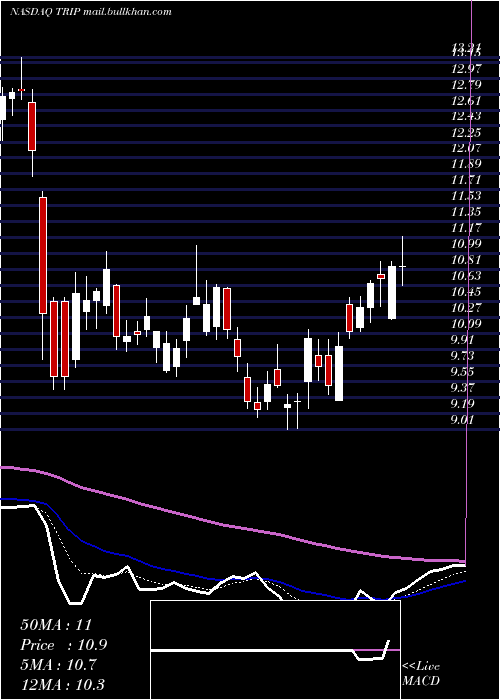Click the NASDAQ TRIP chart title

[x=91, y=12]
